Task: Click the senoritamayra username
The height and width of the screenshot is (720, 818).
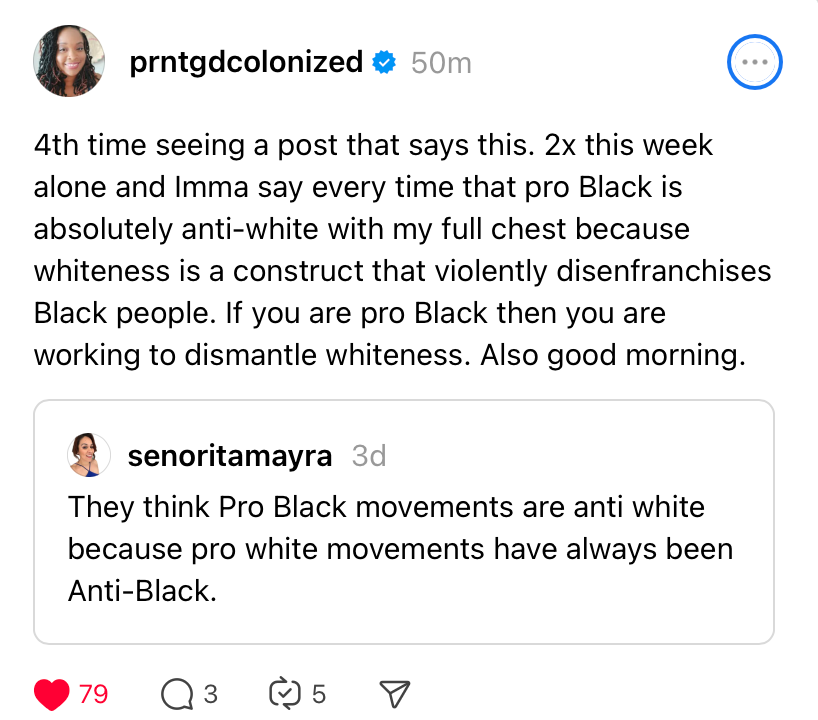Action: [230, 455]
